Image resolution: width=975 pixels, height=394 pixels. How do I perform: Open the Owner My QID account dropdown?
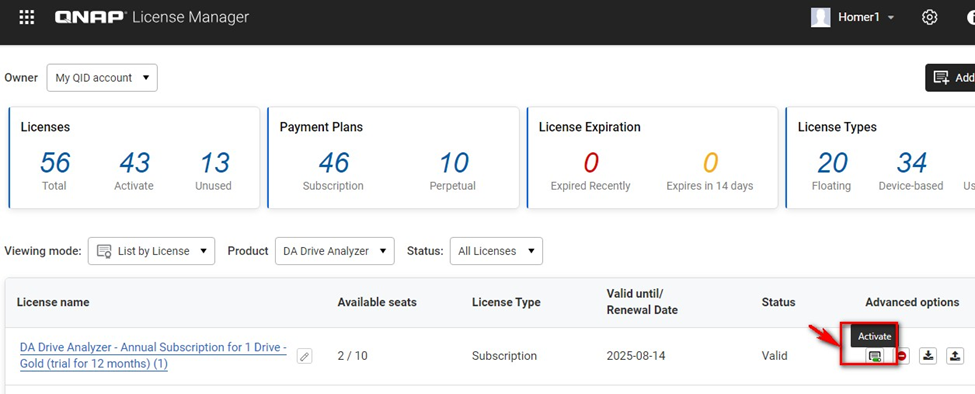102,78
